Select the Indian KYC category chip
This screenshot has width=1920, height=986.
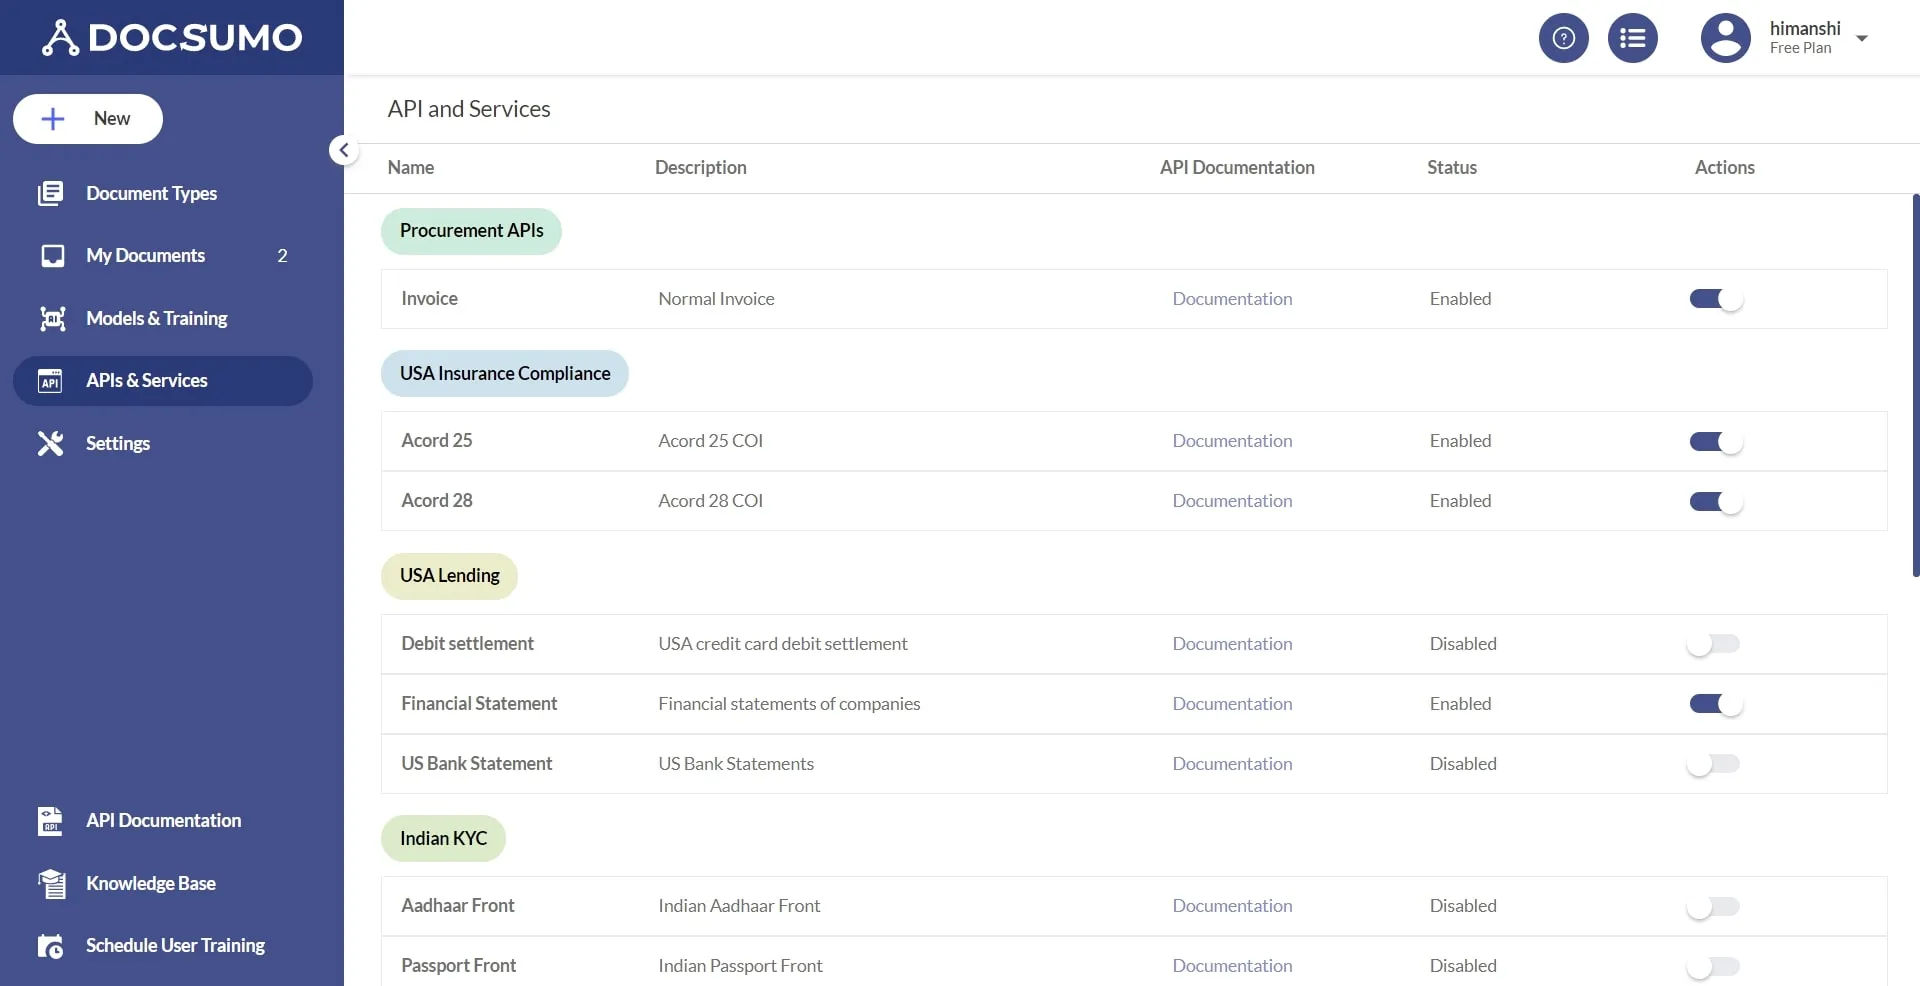coord(442,838)
